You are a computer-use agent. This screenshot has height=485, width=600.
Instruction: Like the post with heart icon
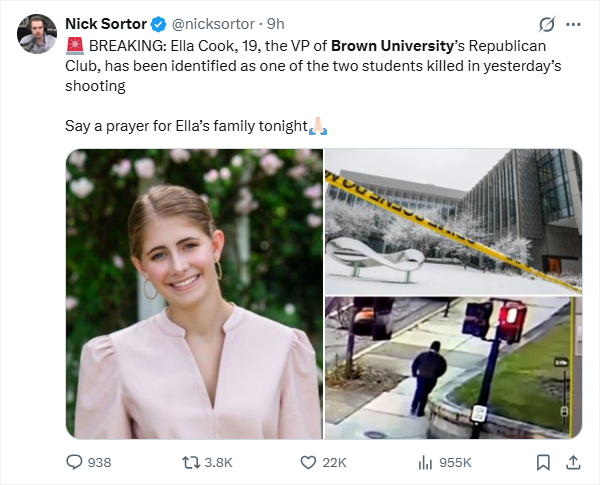[x=309, y=462]
